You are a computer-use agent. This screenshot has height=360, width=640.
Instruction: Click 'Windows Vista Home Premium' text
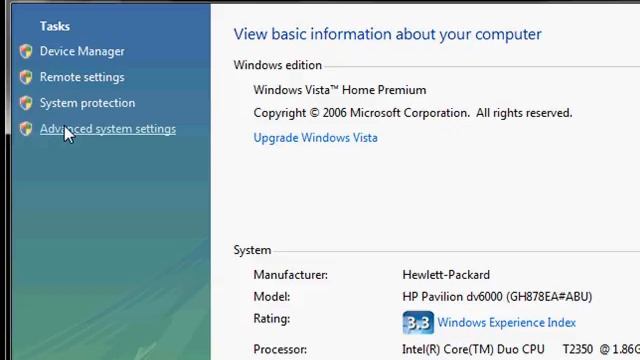click(340, 90)
